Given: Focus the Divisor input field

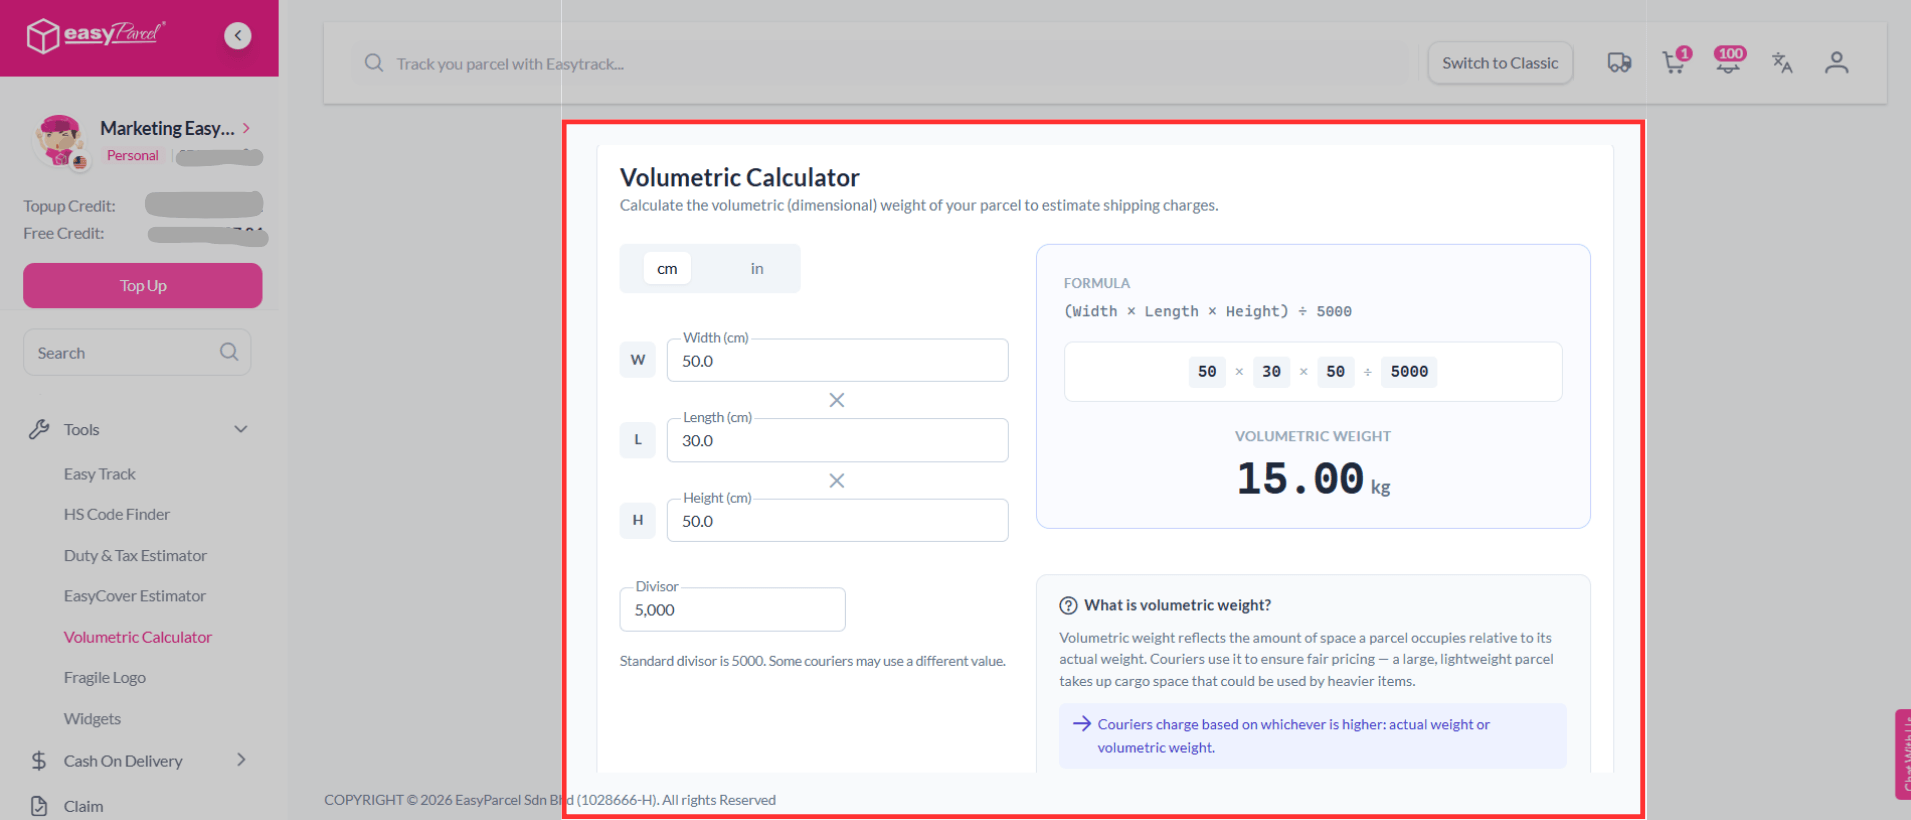Looking at the screenshot, I should pos(732,609).
